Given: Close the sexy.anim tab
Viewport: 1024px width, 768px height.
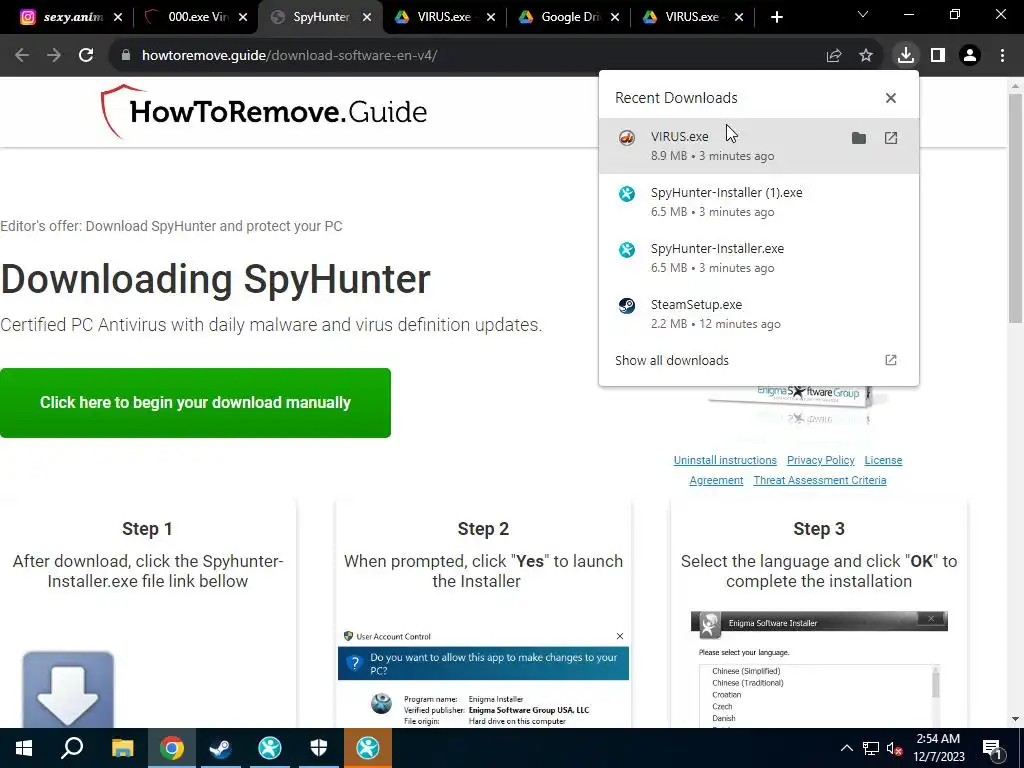Looking at the screenshot, I should pyautogui.click(x=118, y=18).
